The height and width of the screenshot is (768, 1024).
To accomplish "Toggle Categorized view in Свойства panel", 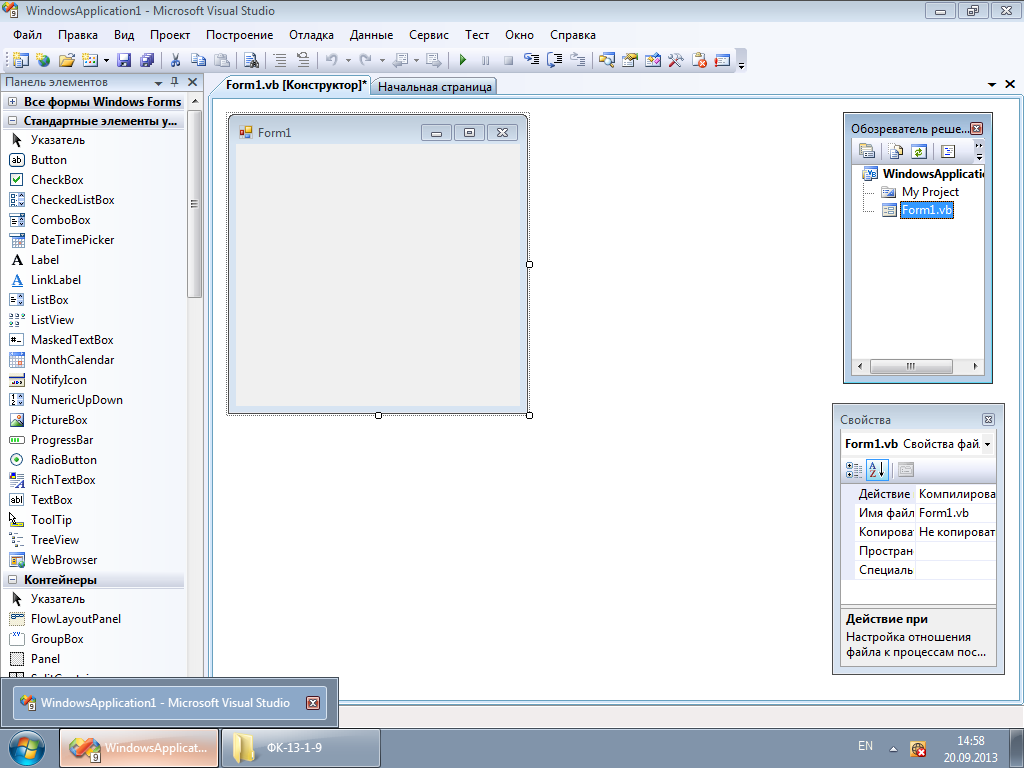I will pos(854,470).
